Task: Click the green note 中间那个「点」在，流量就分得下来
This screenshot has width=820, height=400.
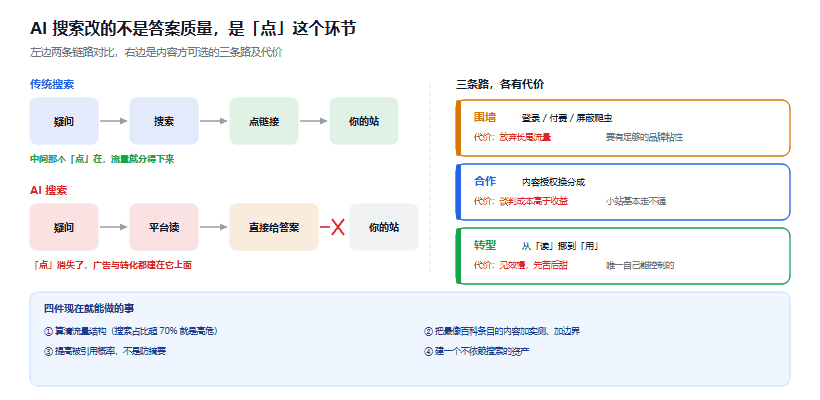Action: 102,159
